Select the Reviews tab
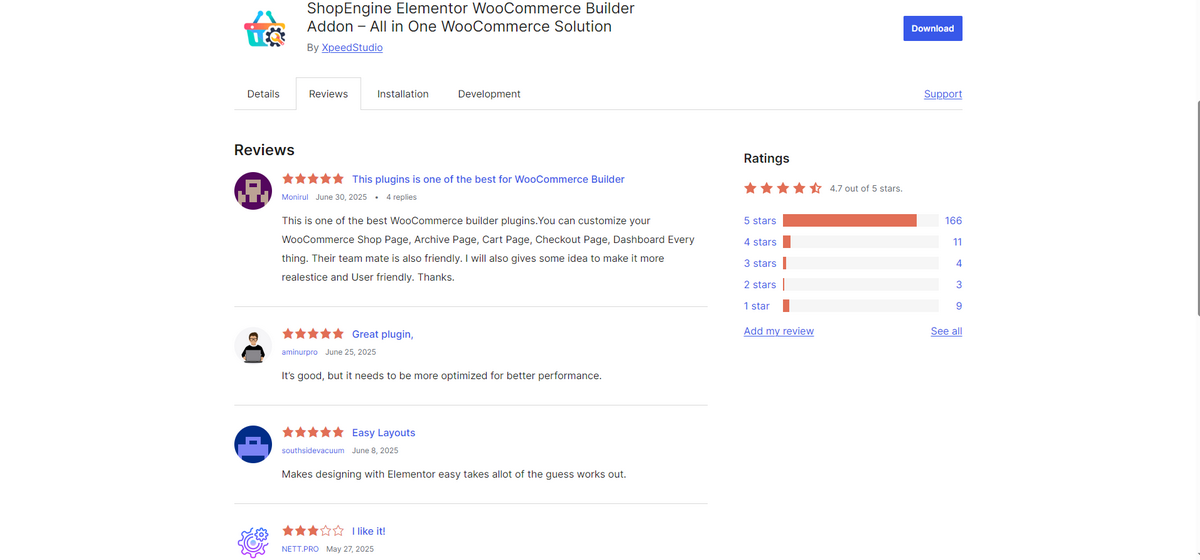 (x=328, y=94)
